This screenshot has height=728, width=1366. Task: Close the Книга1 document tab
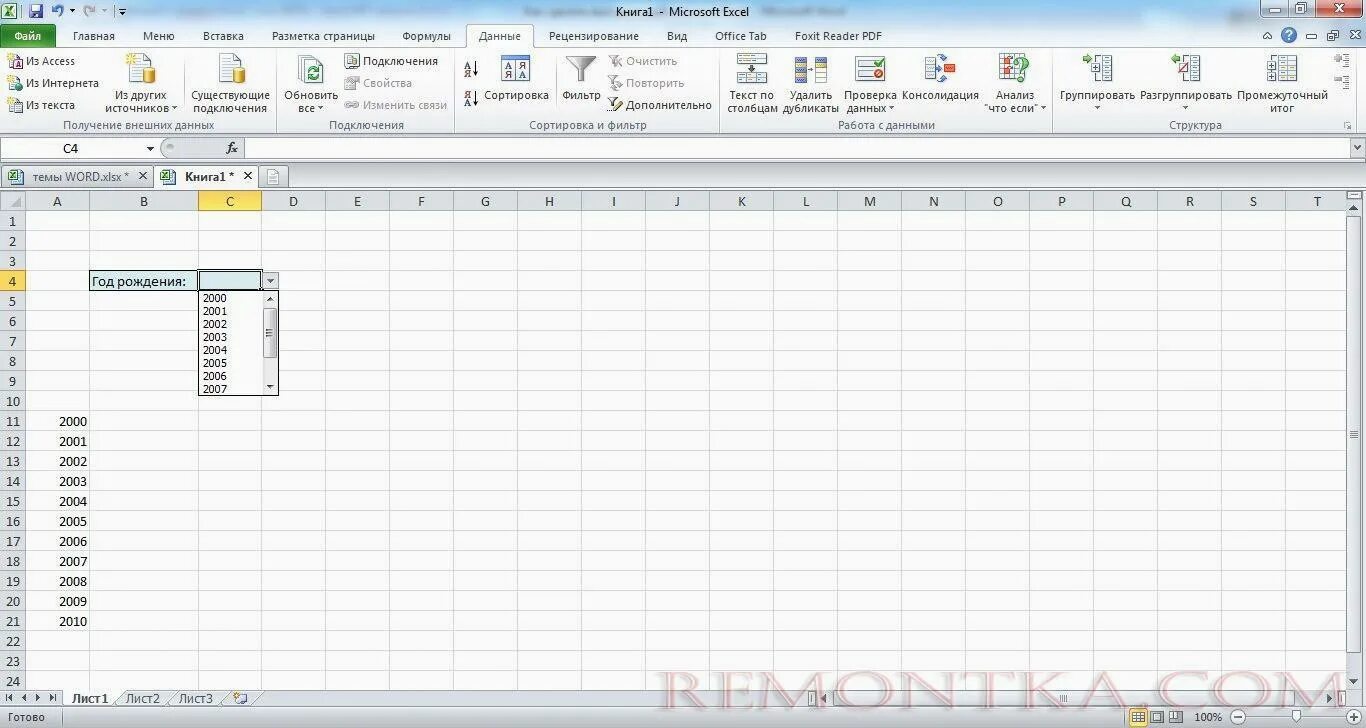click(248, 176)
